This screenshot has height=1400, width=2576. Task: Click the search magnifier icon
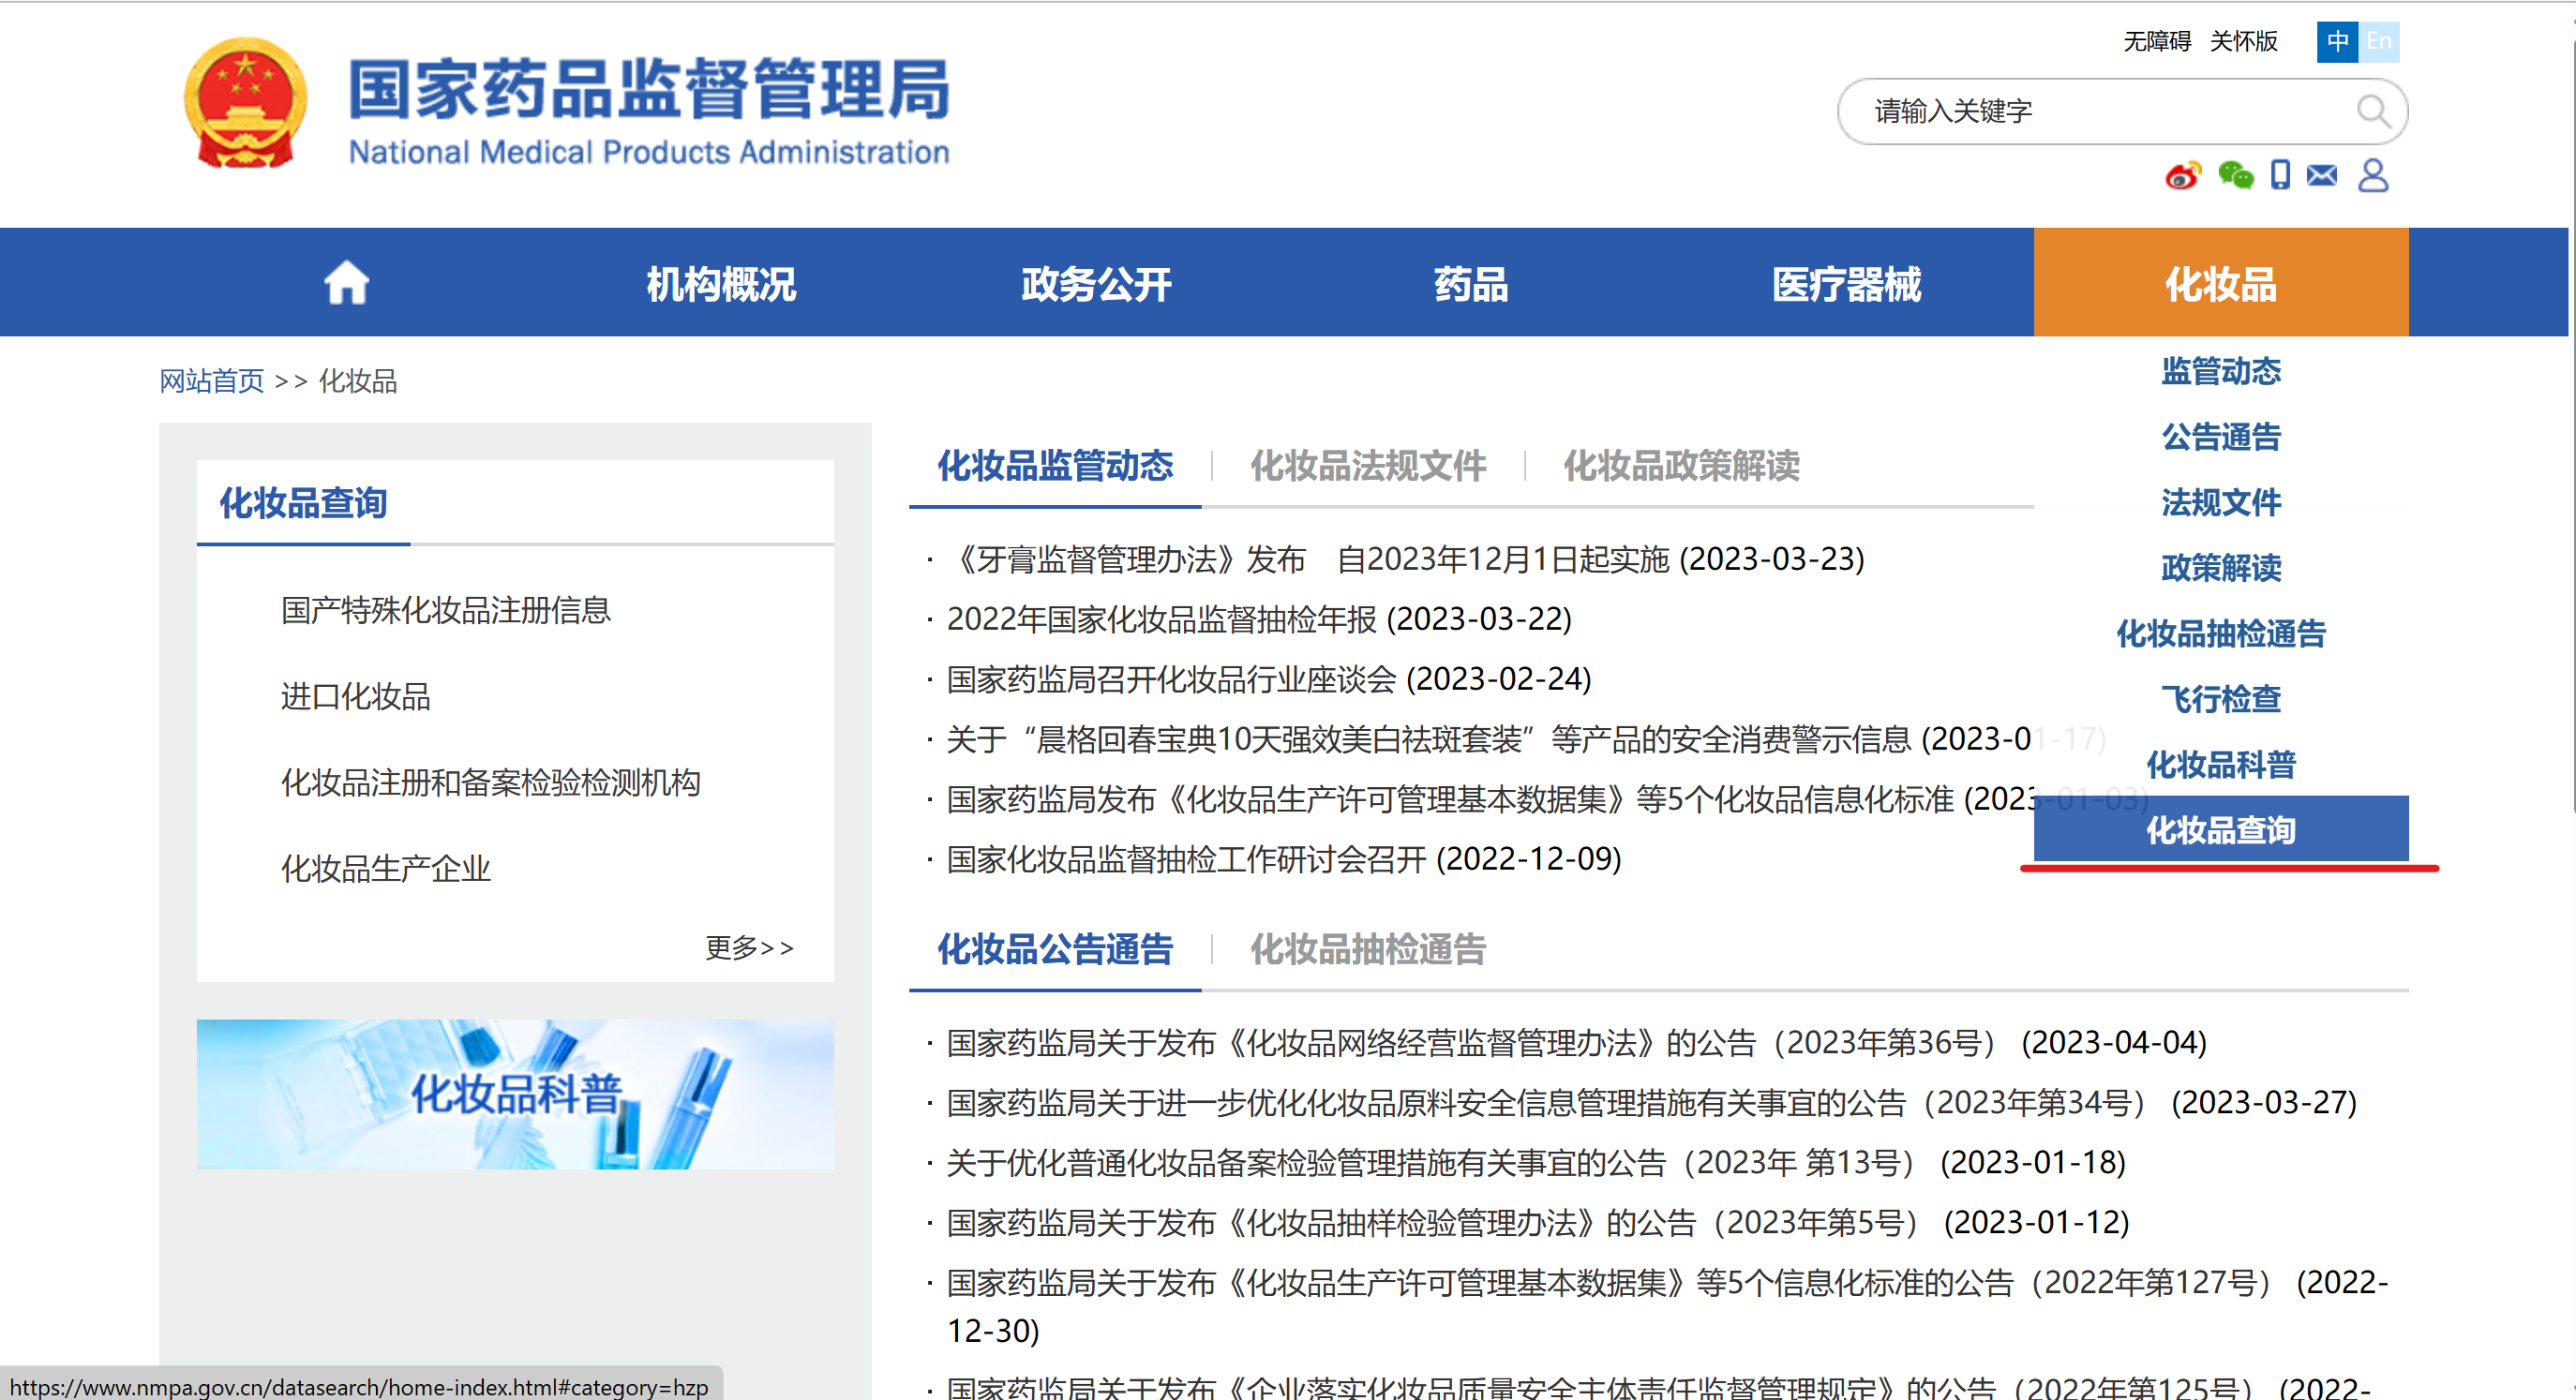pyautogui.click(x=2372, y=110)
